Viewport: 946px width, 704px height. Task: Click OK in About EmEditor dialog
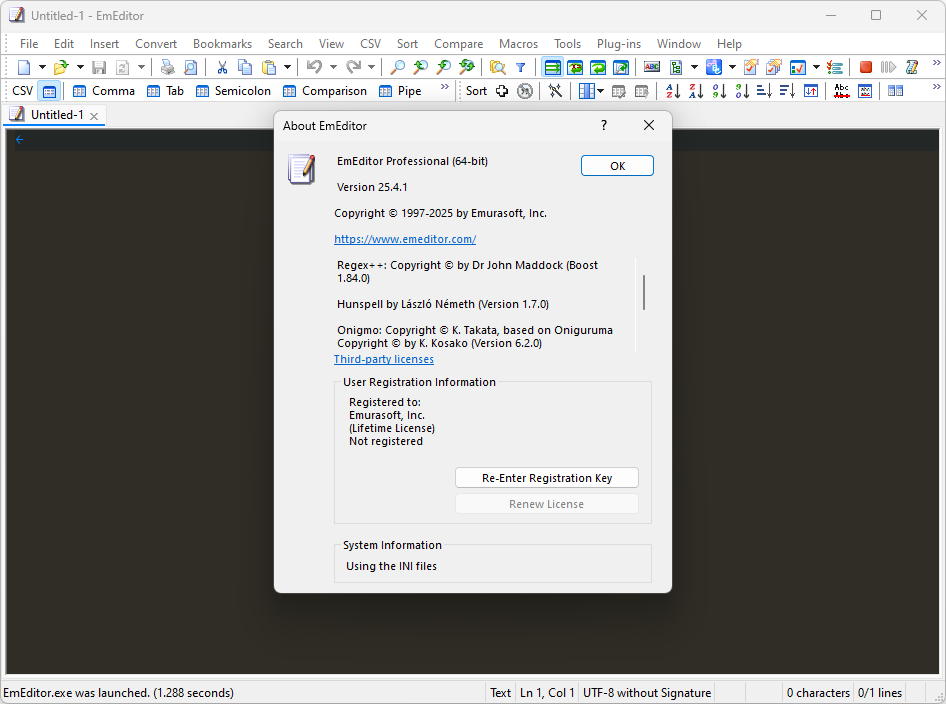(x=617, y=166)
